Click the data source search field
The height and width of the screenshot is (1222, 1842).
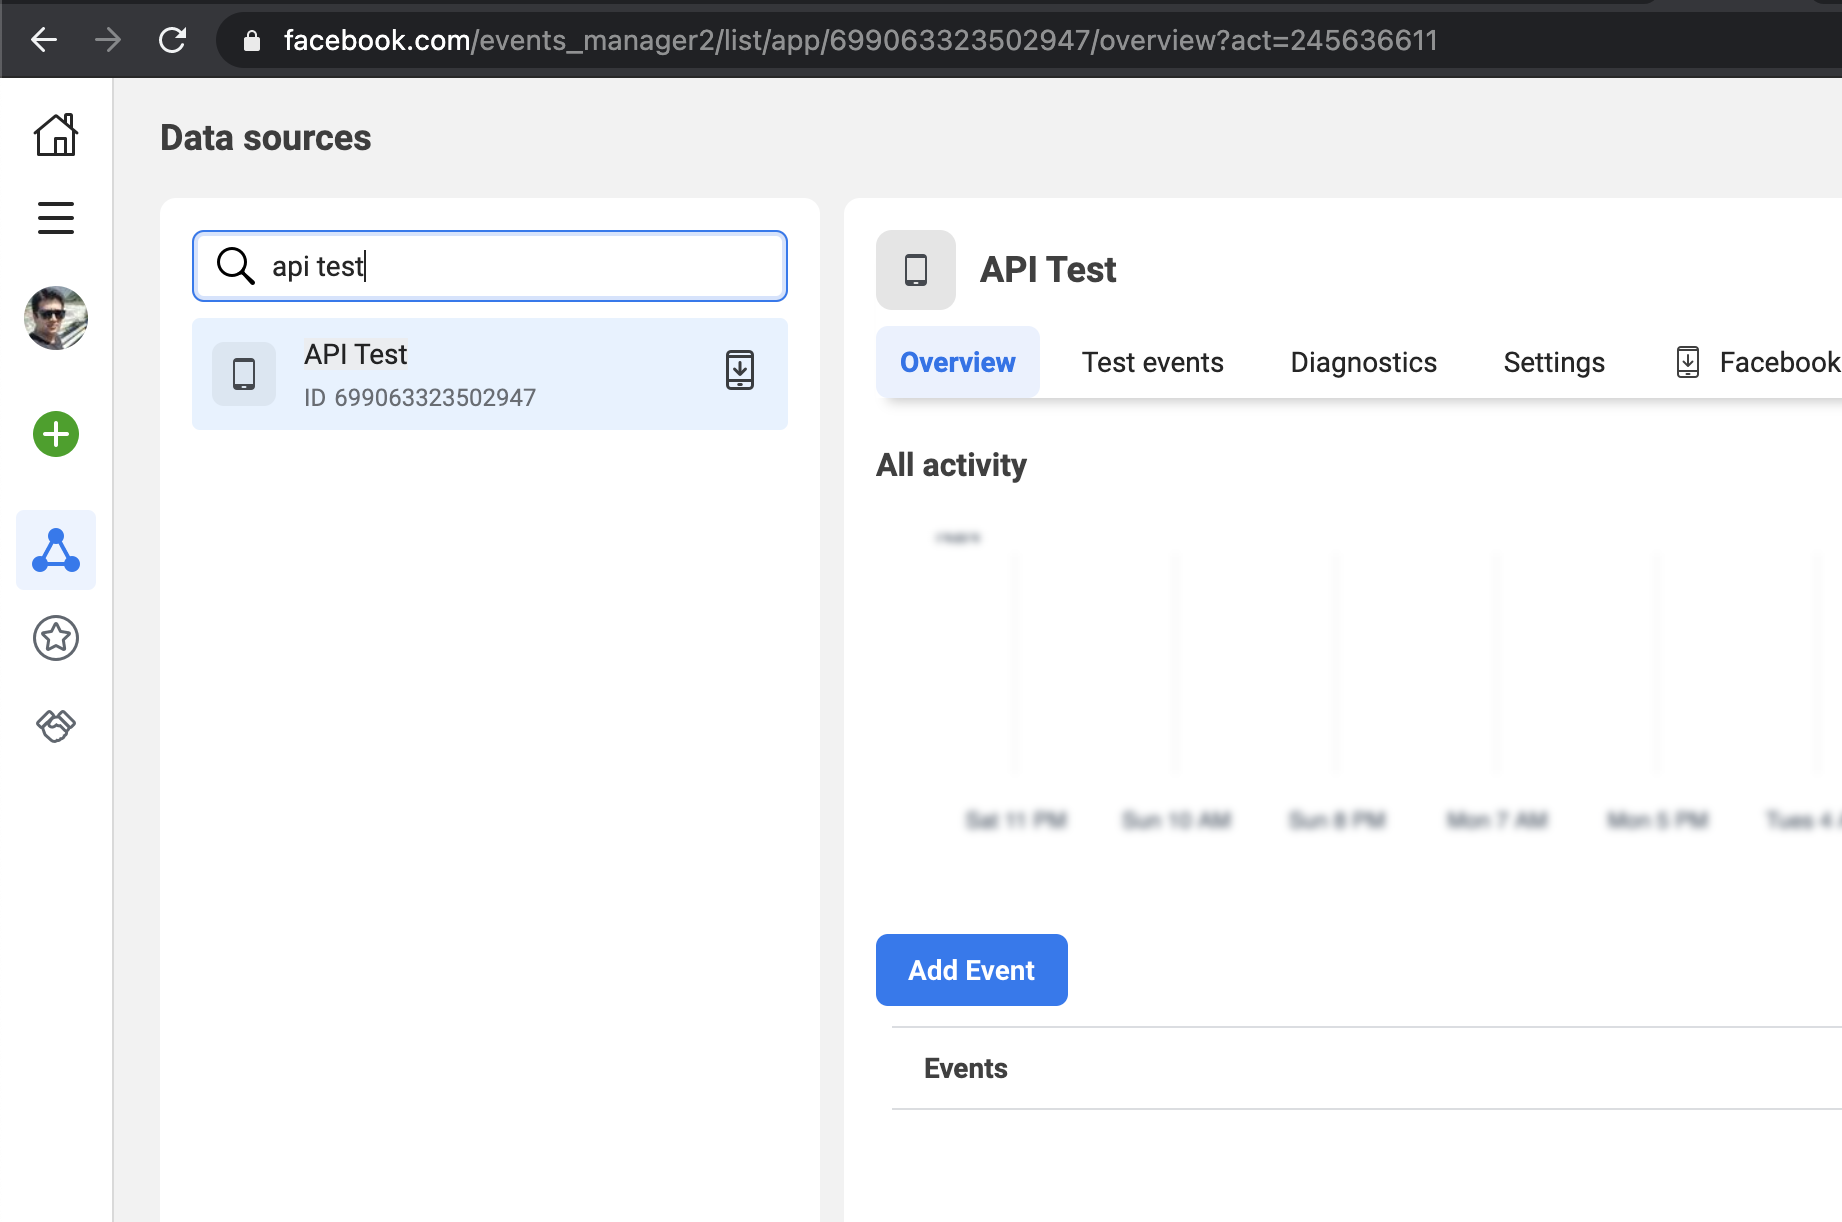[x=520, y=266]
